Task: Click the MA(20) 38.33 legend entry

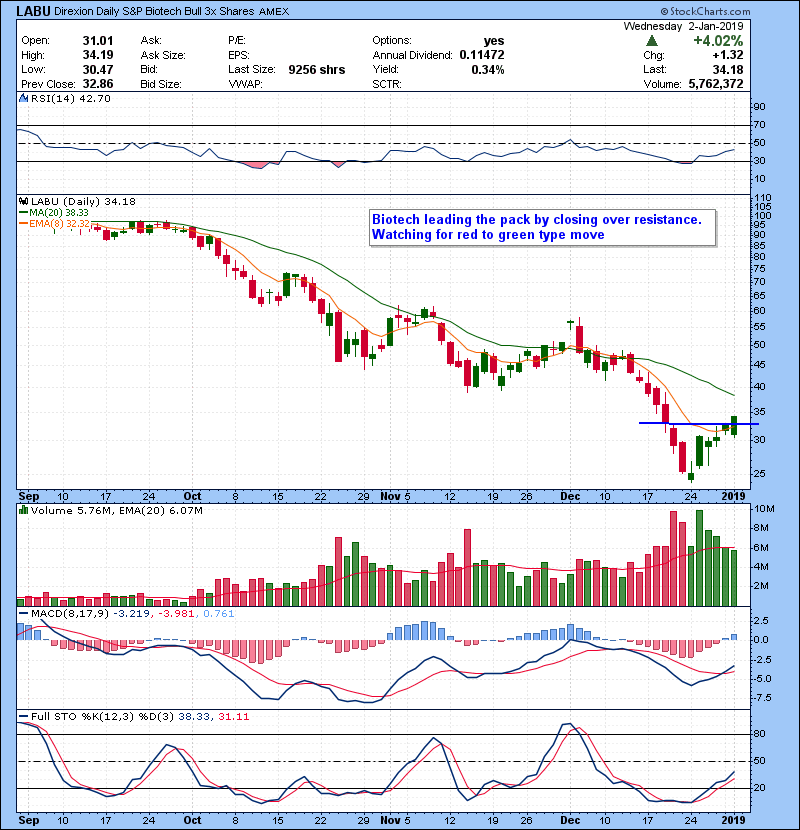Action: tap(55, 213)
